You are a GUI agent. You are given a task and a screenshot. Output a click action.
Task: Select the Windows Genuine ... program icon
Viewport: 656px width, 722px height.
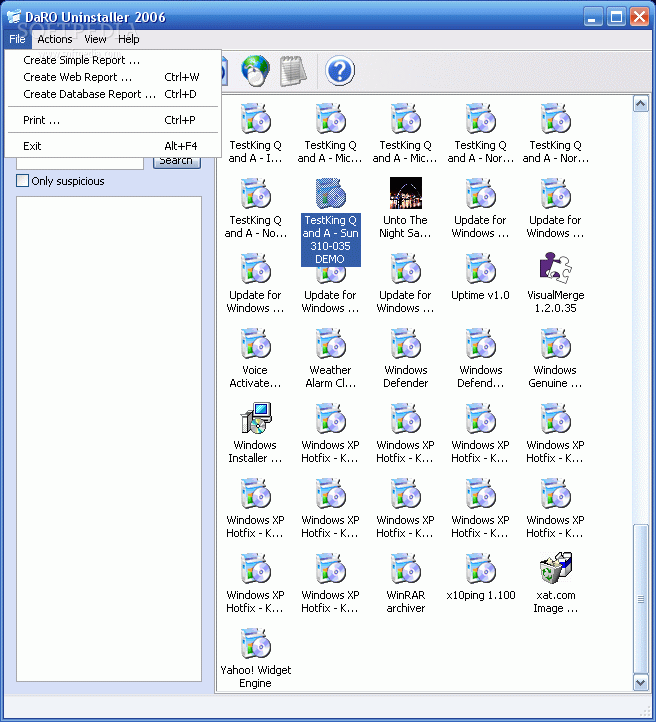(556, 344)
